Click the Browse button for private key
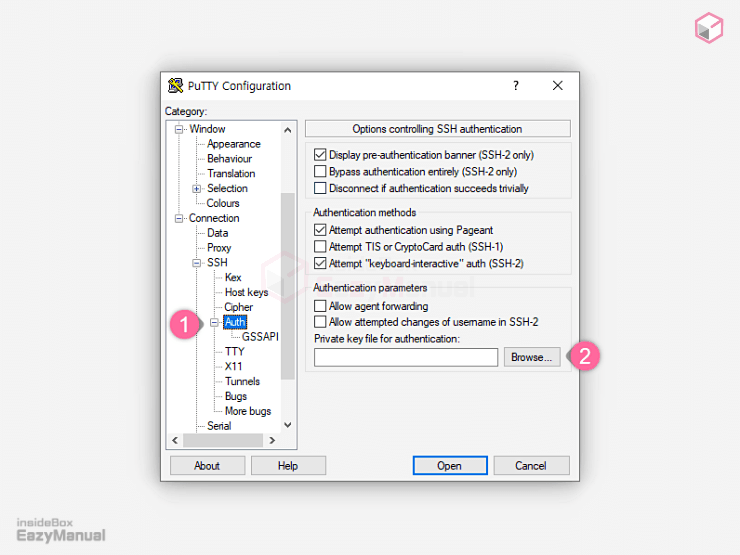Screen dimensions: 740x555 (x=532, y=357)
